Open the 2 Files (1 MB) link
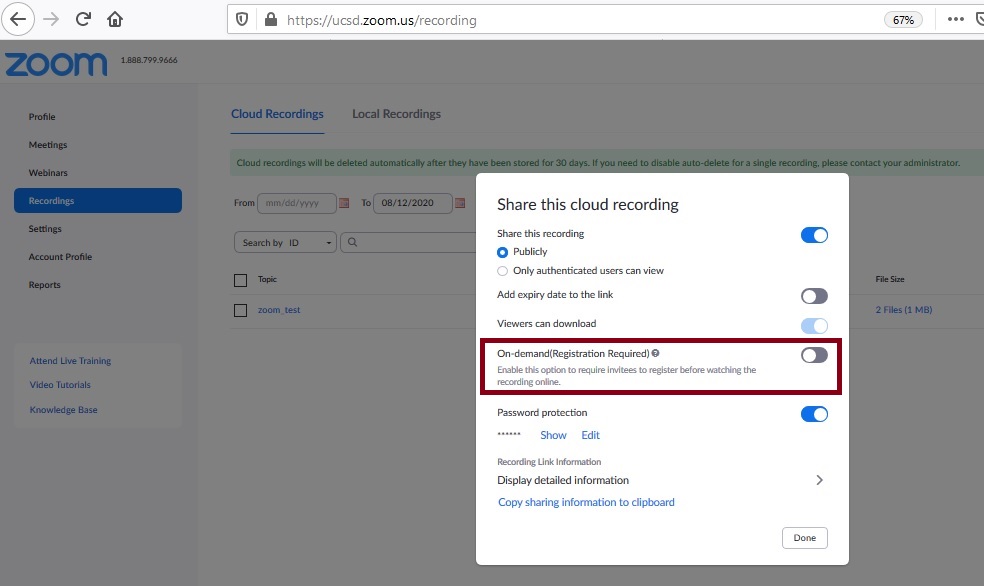 pos(904,310)
